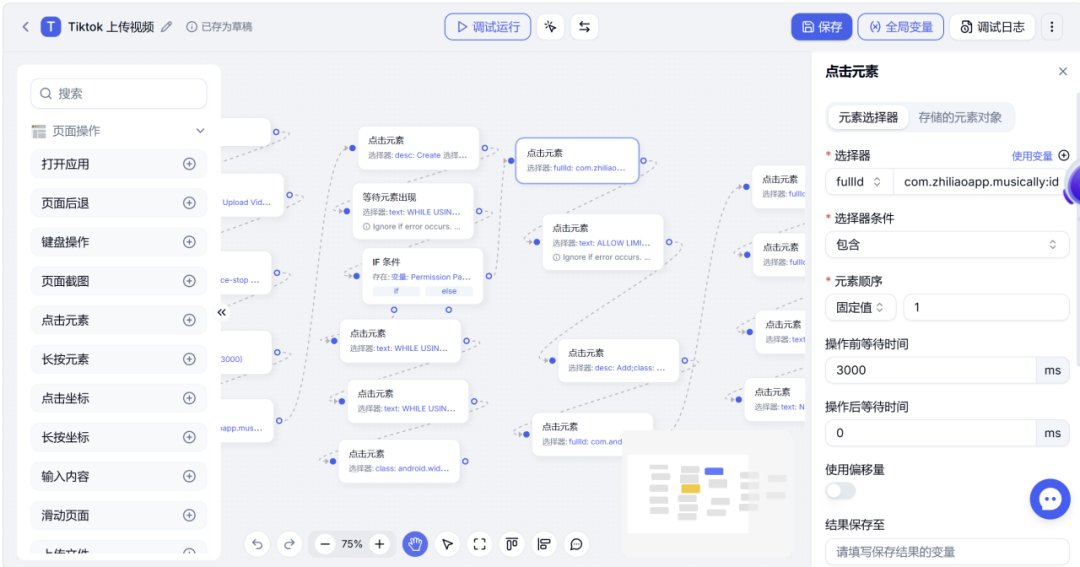Image resolution: width=1080 pixels, height=567 pixels.
Task: Select the node with desc: Create selector
Action: tap(418, 147)
